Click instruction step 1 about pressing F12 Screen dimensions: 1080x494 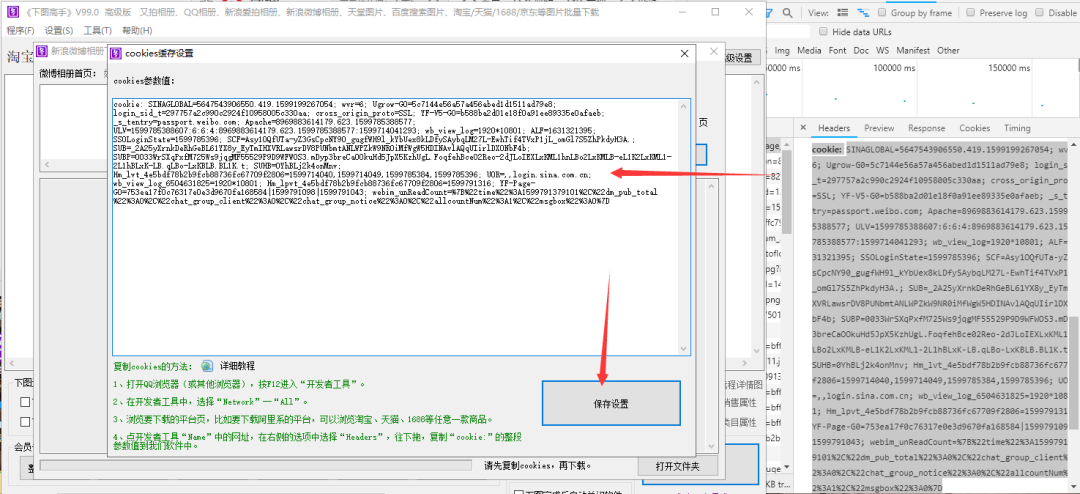click(x=238, y=384)
